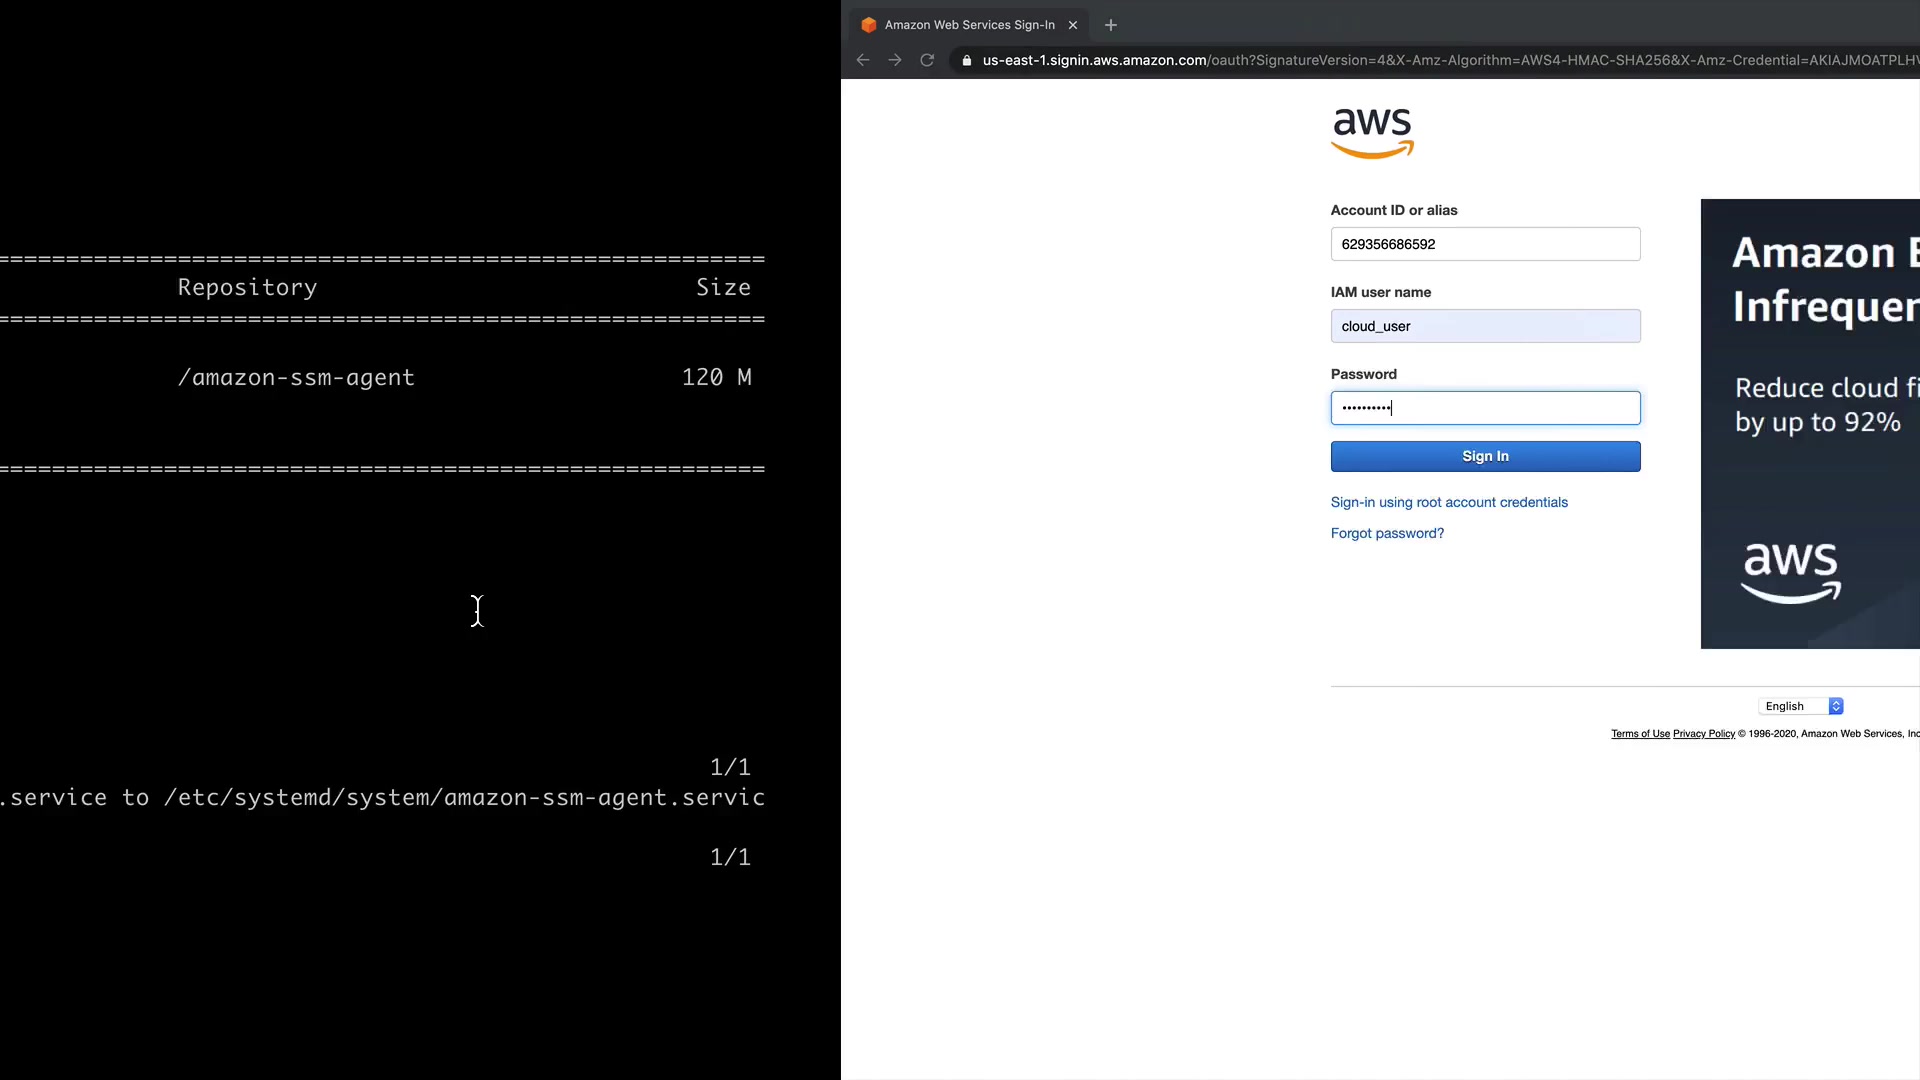Click the Forgot password? link
This screenshot has height=1080, width=1920.
click(x=1387, y=533)
